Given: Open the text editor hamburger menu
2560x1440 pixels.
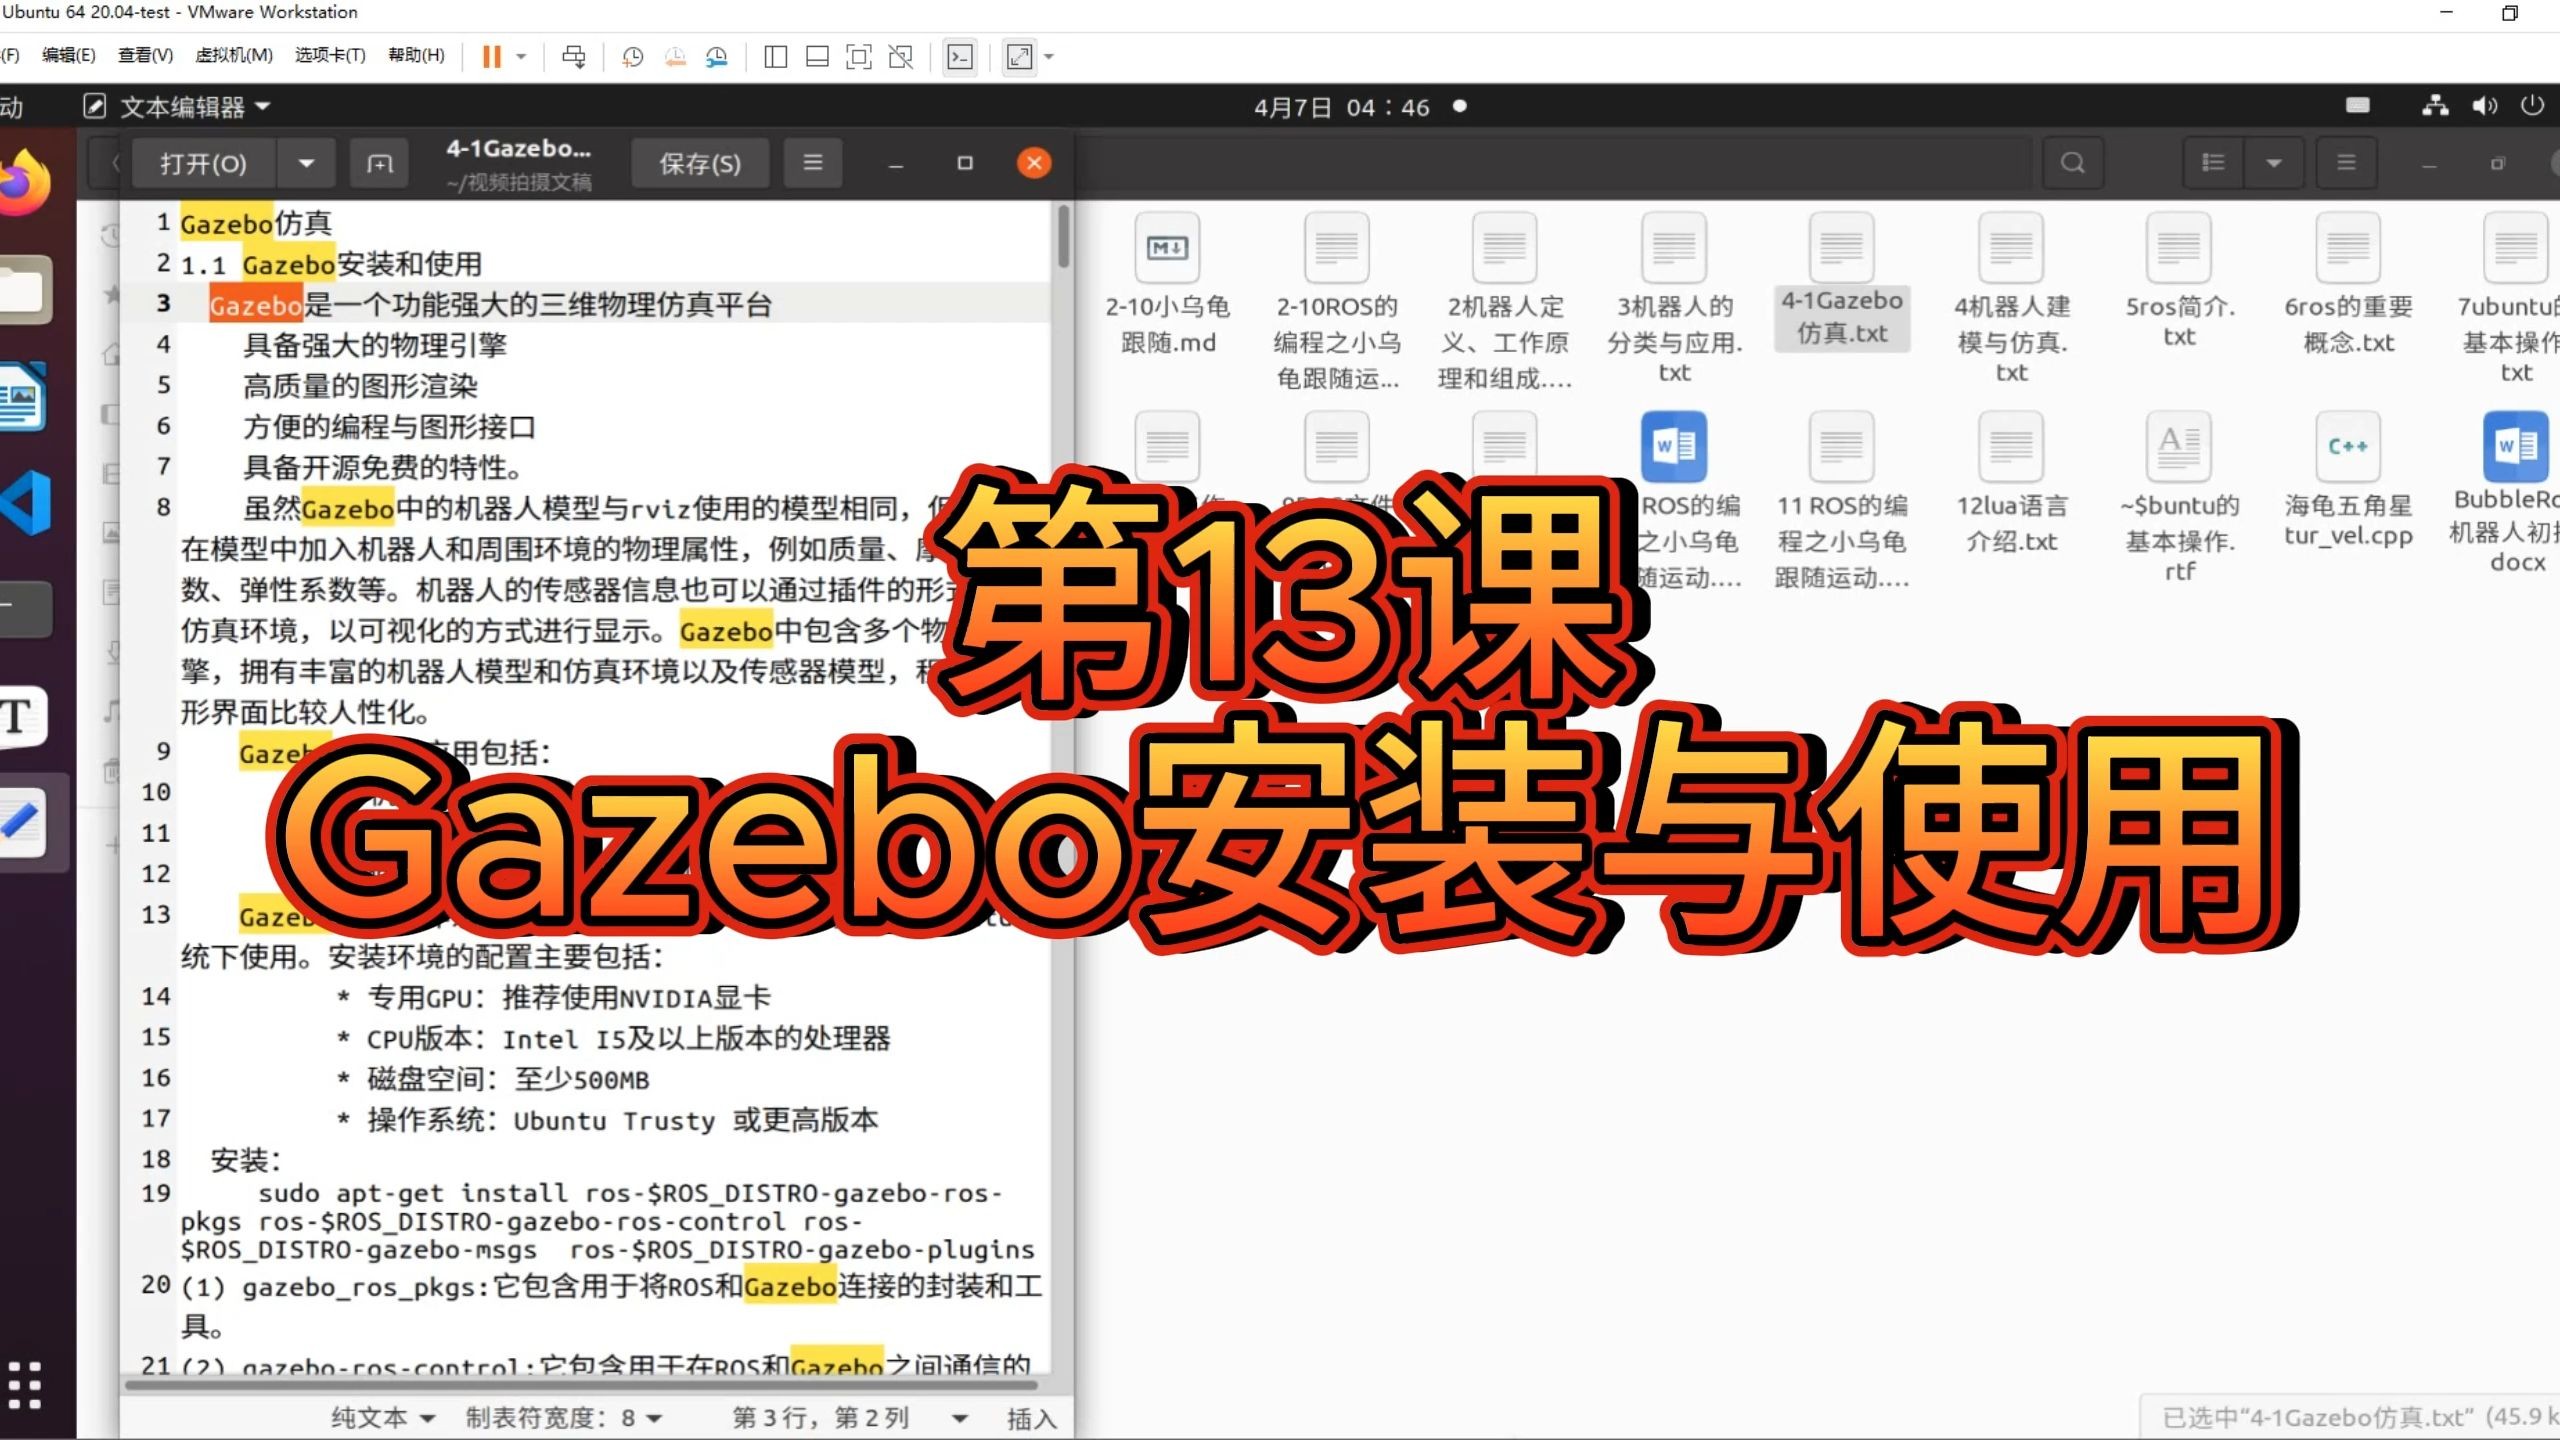Looking at the screenshot, I should click(x=813, y=162).
